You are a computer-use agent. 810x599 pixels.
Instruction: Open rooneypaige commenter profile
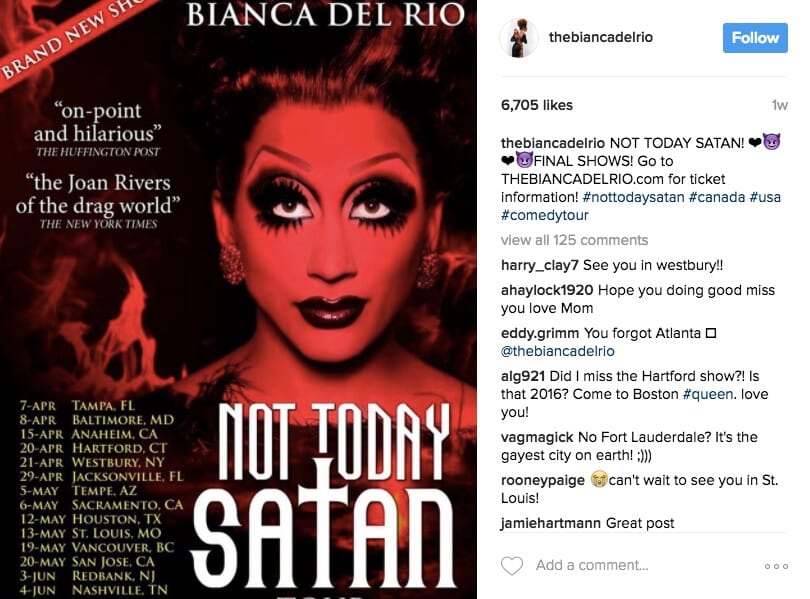click(542, 480)
